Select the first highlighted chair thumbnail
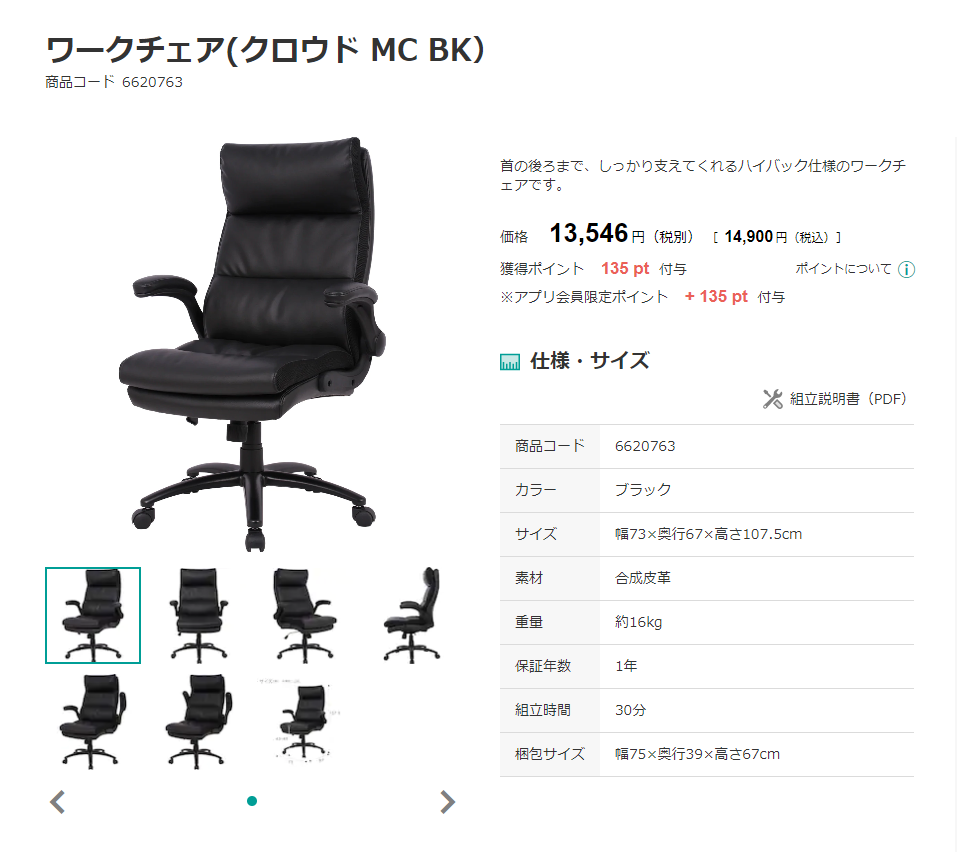Screen dimensions: 957x852 (93, 615)
